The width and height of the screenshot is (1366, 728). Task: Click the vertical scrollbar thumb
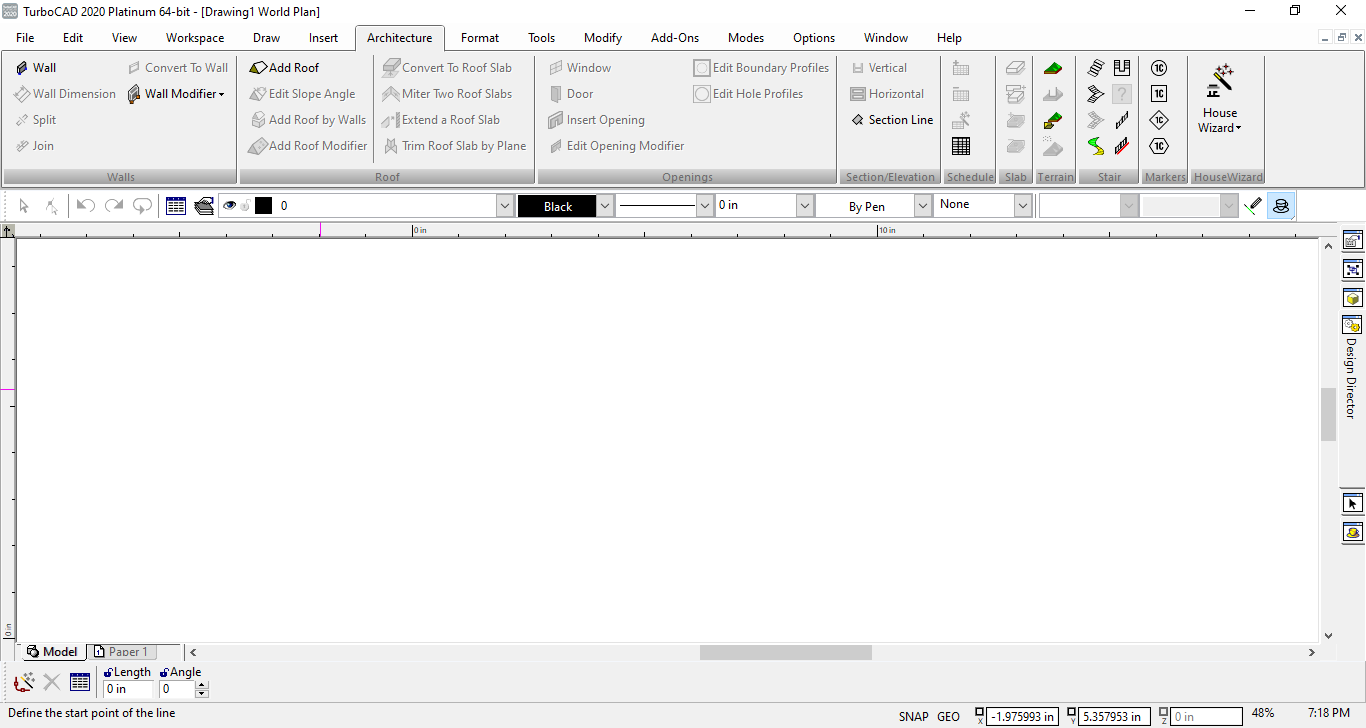[x=1328, y=414]
